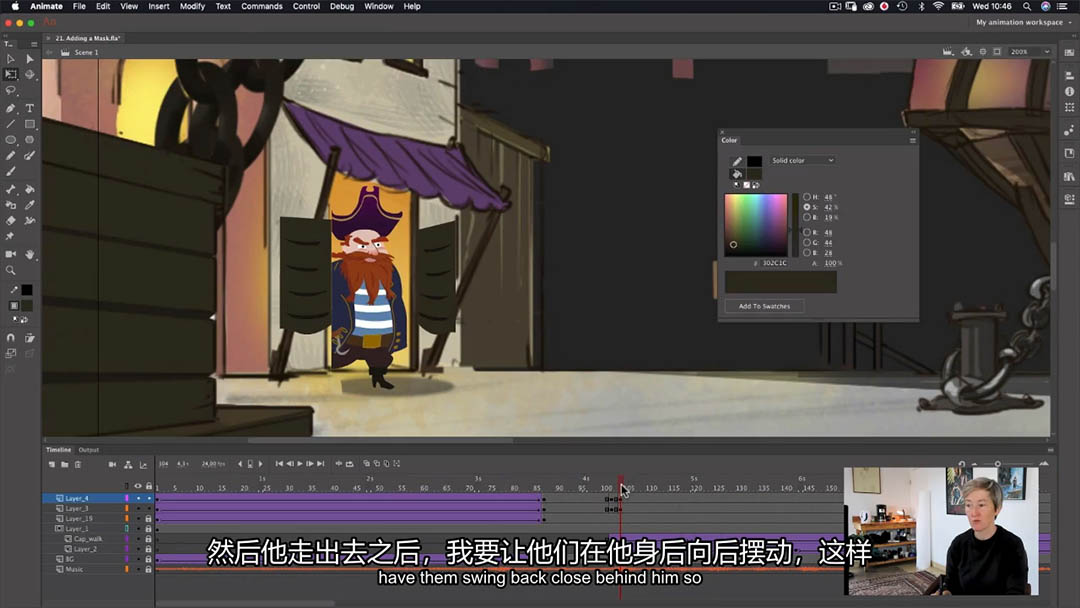Select the Pen tool
This screenshot has height=608, width=1080.
click(10, 108)
